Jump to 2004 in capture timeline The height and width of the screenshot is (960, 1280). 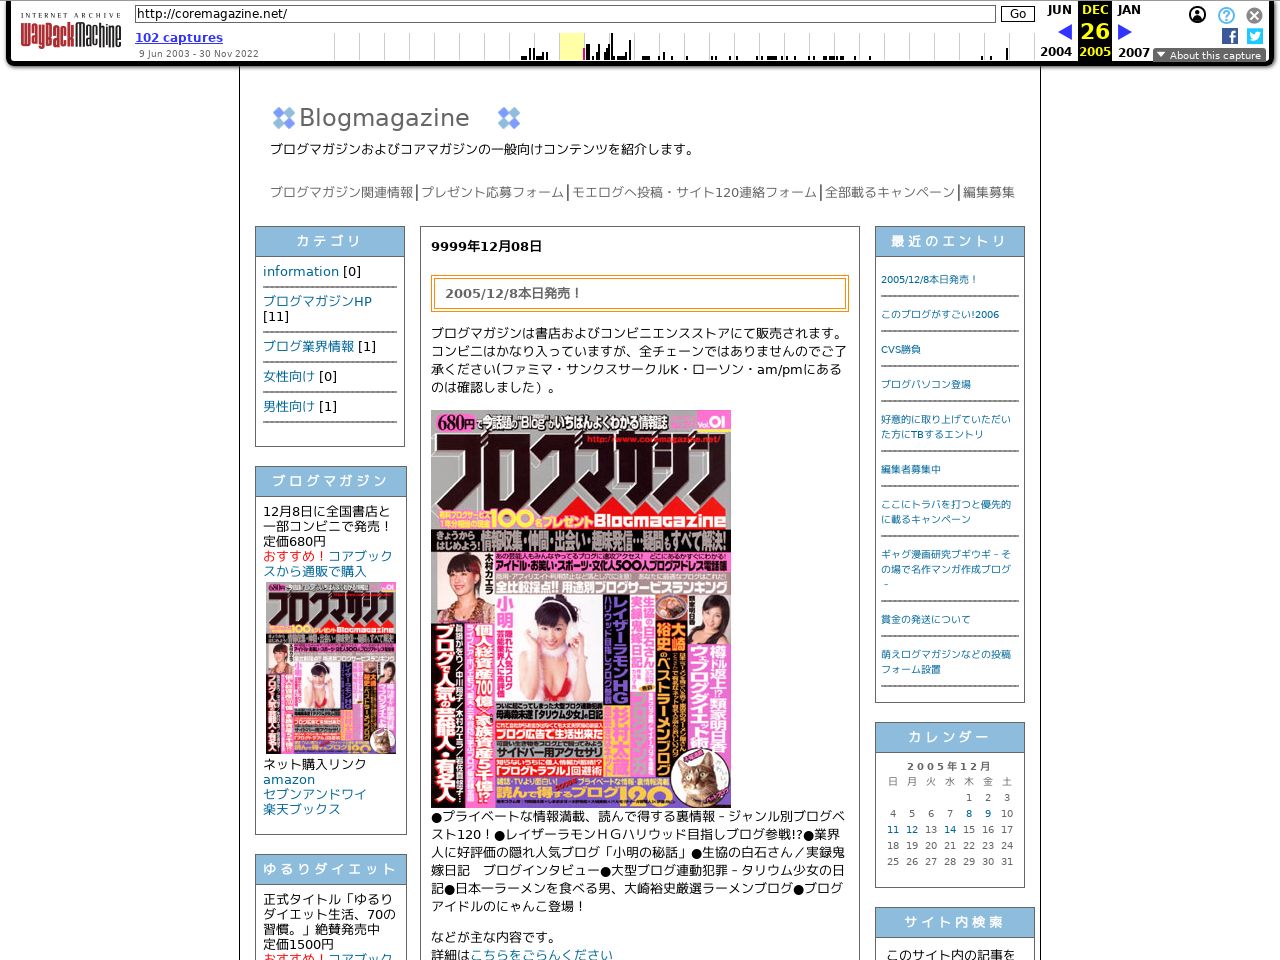pyautogui.click(x=1055, y=52)
